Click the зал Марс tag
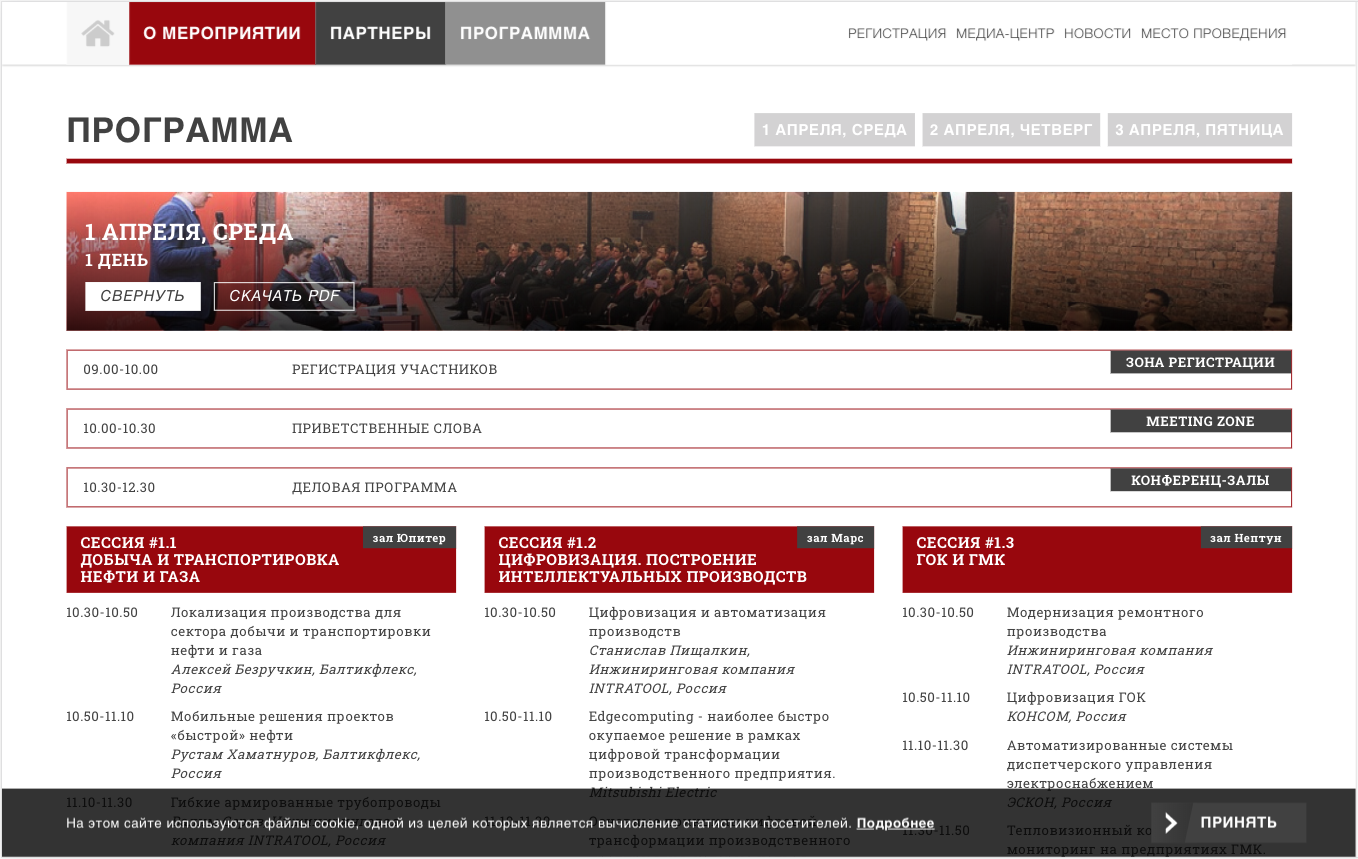Viewport: 1358px width, 859px height. (835, 538)
